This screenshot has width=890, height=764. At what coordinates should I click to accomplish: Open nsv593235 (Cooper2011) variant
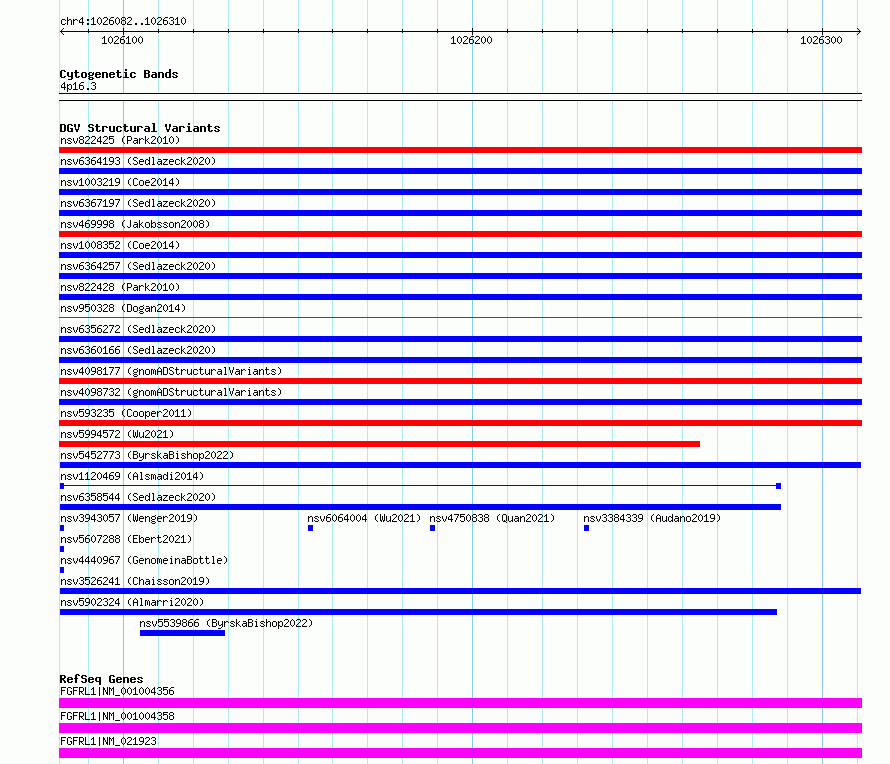[126, 413]
